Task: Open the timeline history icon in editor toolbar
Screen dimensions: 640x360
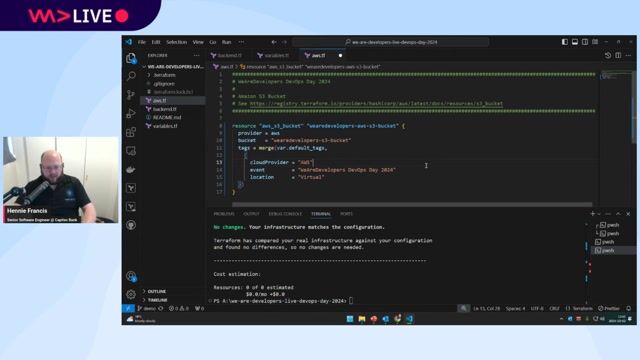Action: (608, 56)
